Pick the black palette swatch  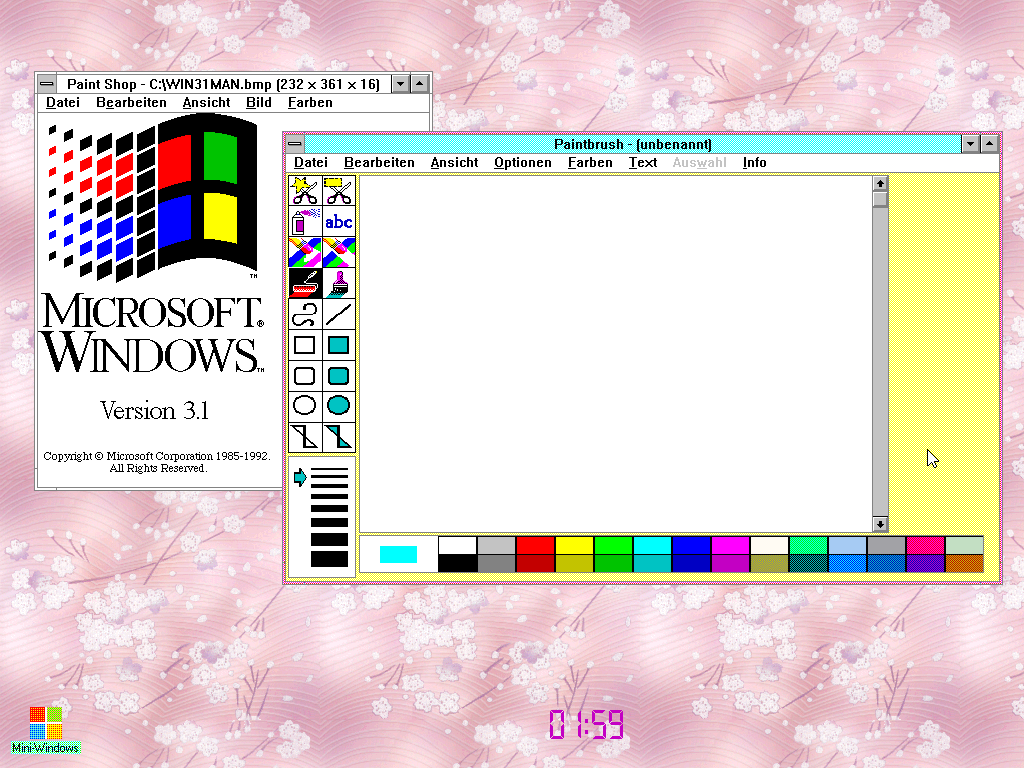457,563
